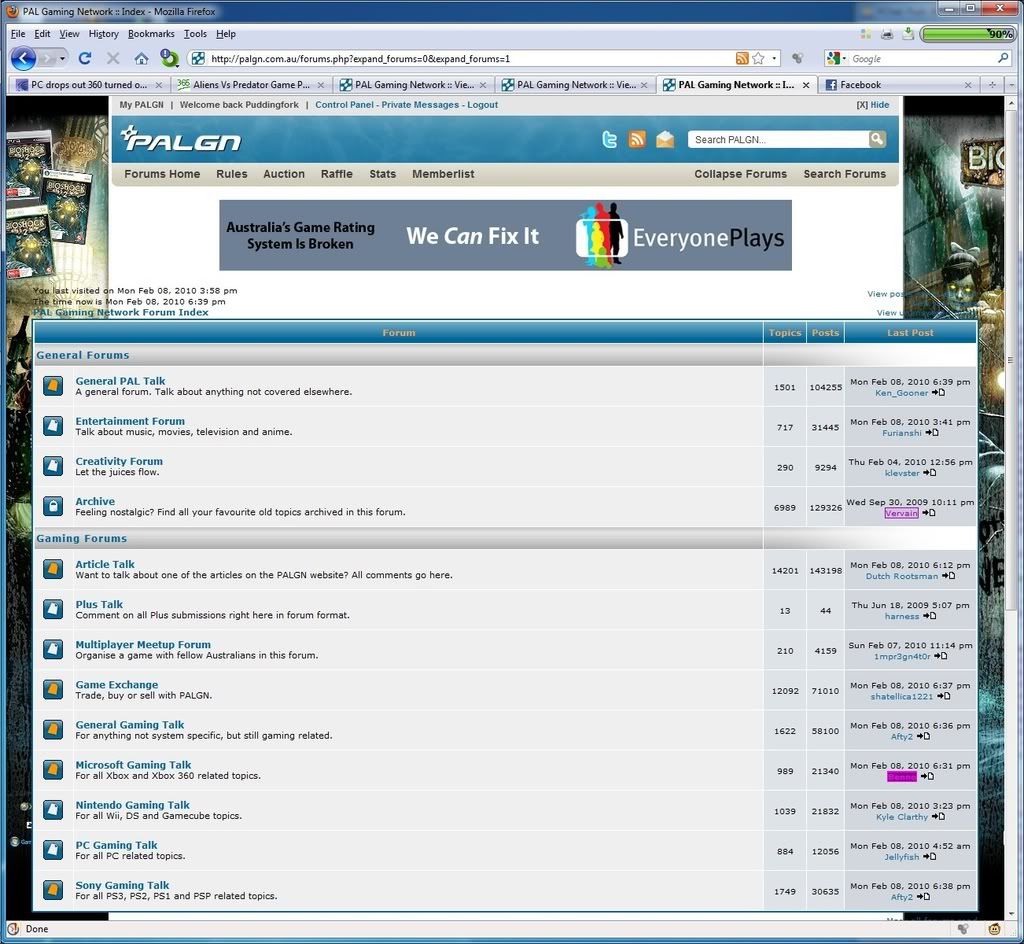1024x944 pixels.
Task: Open the Rules page
Action: pyautogui.click(x=232, y=174)
